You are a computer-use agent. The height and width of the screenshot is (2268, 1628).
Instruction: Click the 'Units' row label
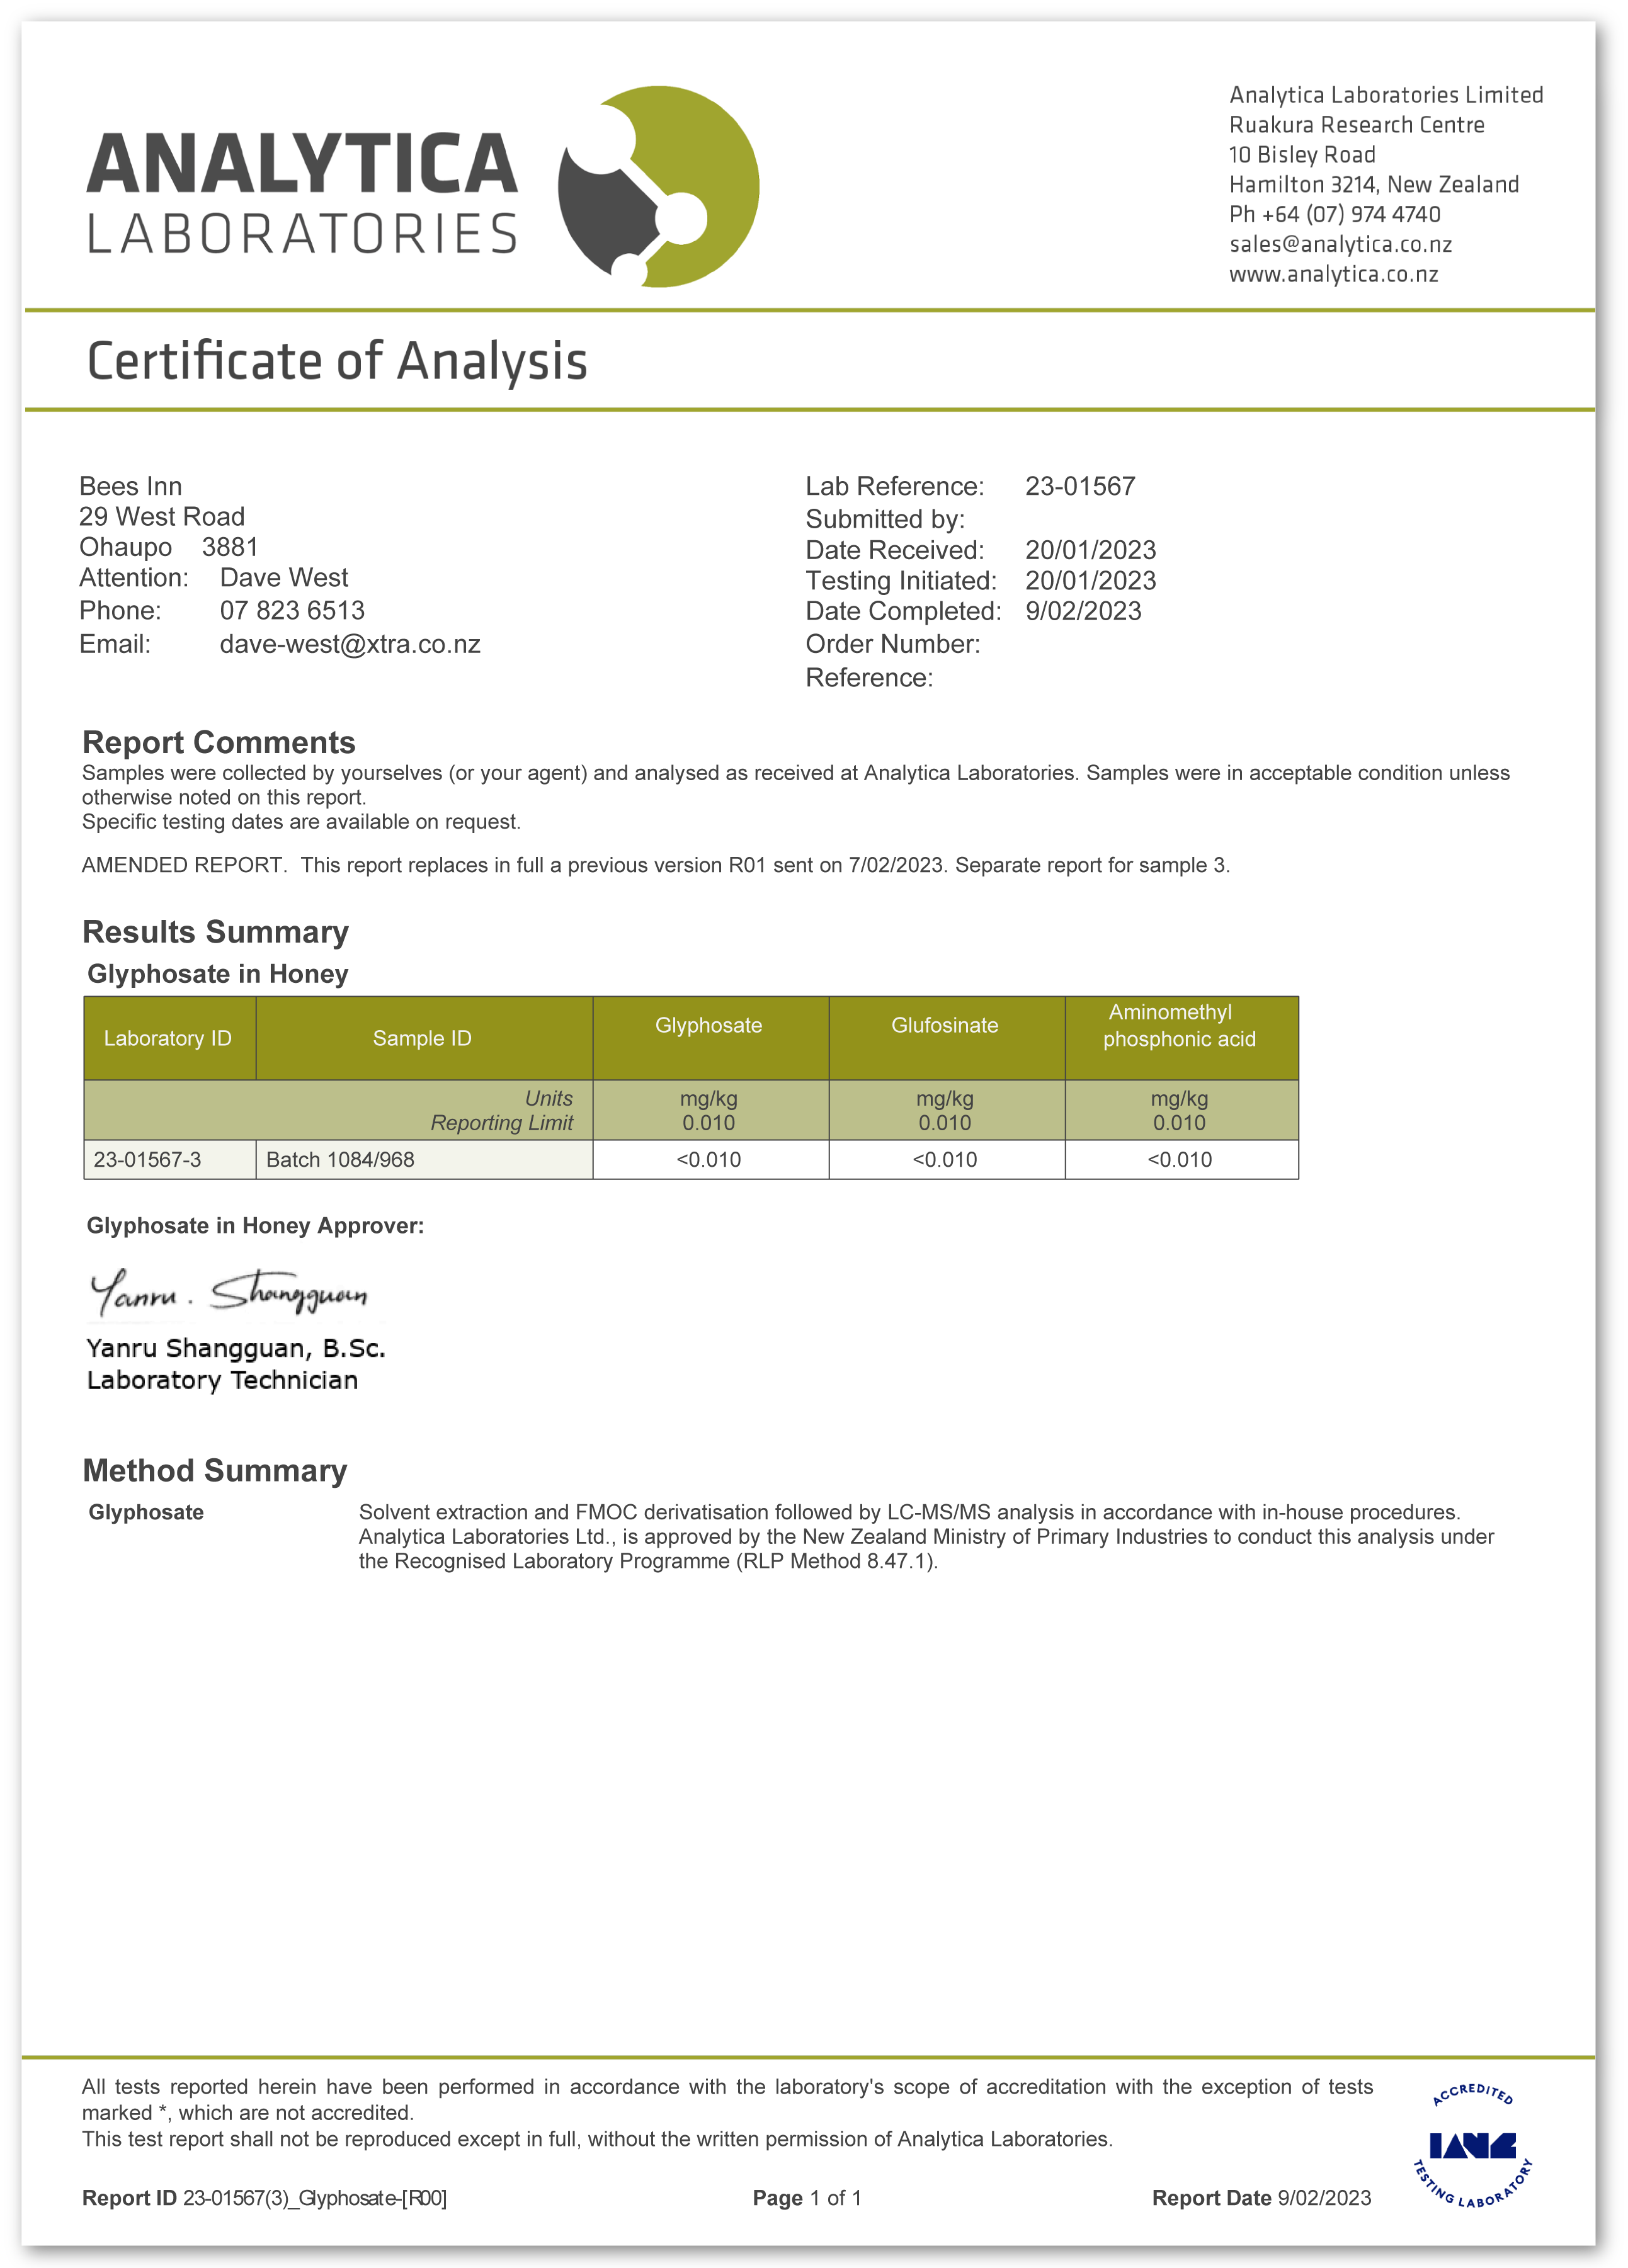click(x=549, y=1099)
